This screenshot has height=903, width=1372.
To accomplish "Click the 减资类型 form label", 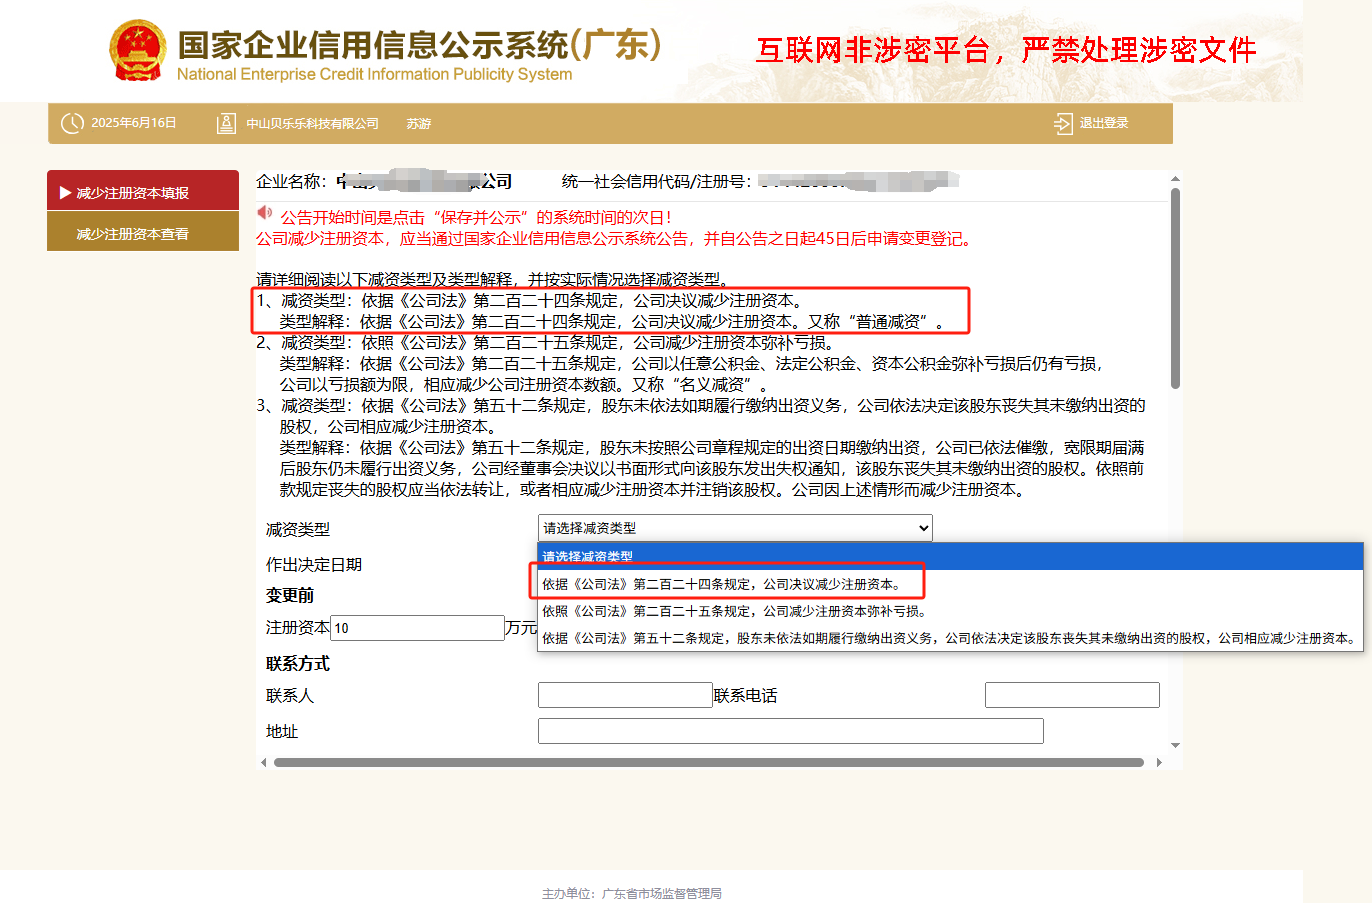I will pos(298,530).
